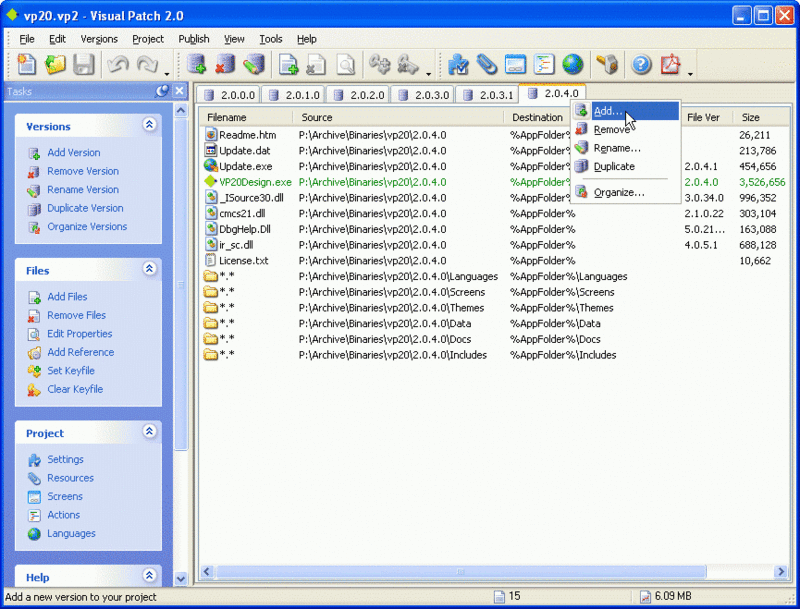
Task: Open toolbar options dropdown after the Redo icon
Action: coord(167,74)
